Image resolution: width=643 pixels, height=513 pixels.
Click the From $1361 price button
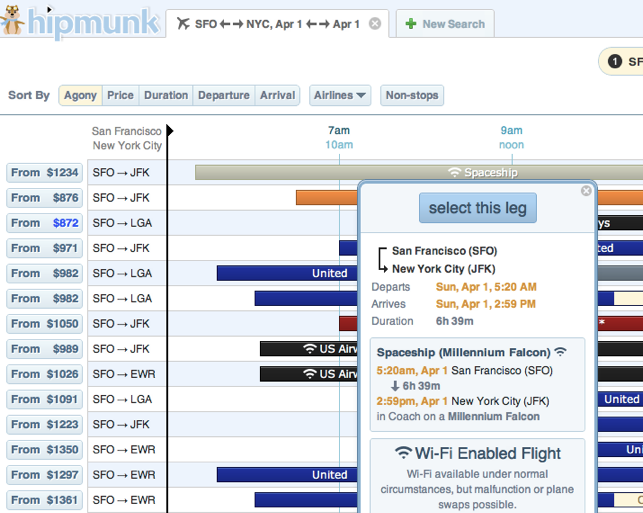(44, 500)
